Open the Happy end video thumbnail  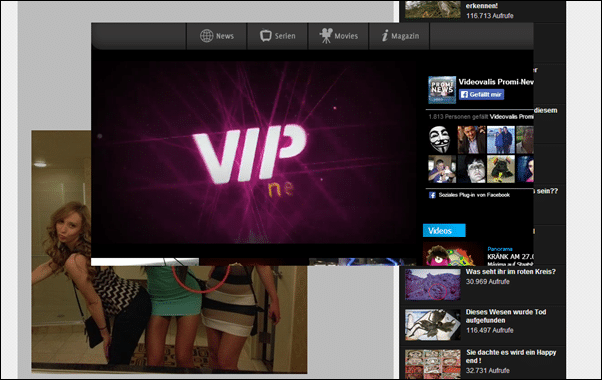[x=433, y=364]
